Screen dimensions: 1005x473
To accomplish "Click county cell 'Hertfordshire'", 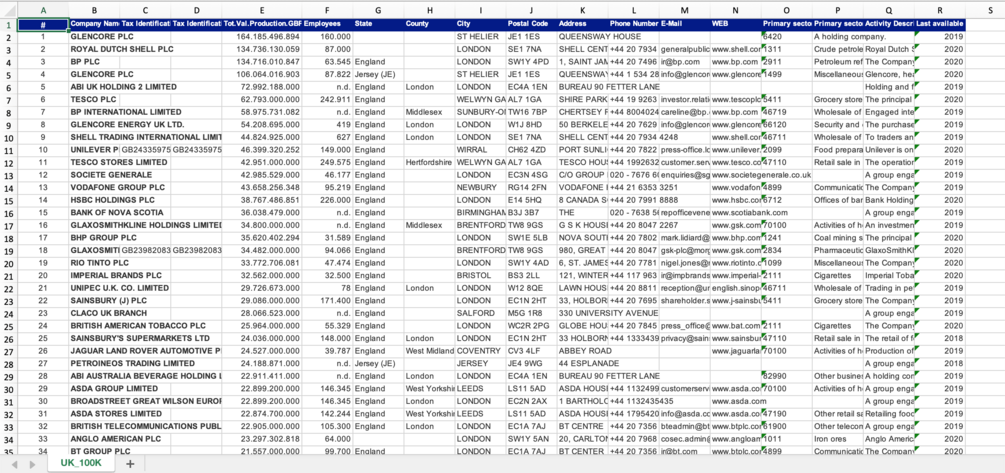I will (x=429, y=162).
